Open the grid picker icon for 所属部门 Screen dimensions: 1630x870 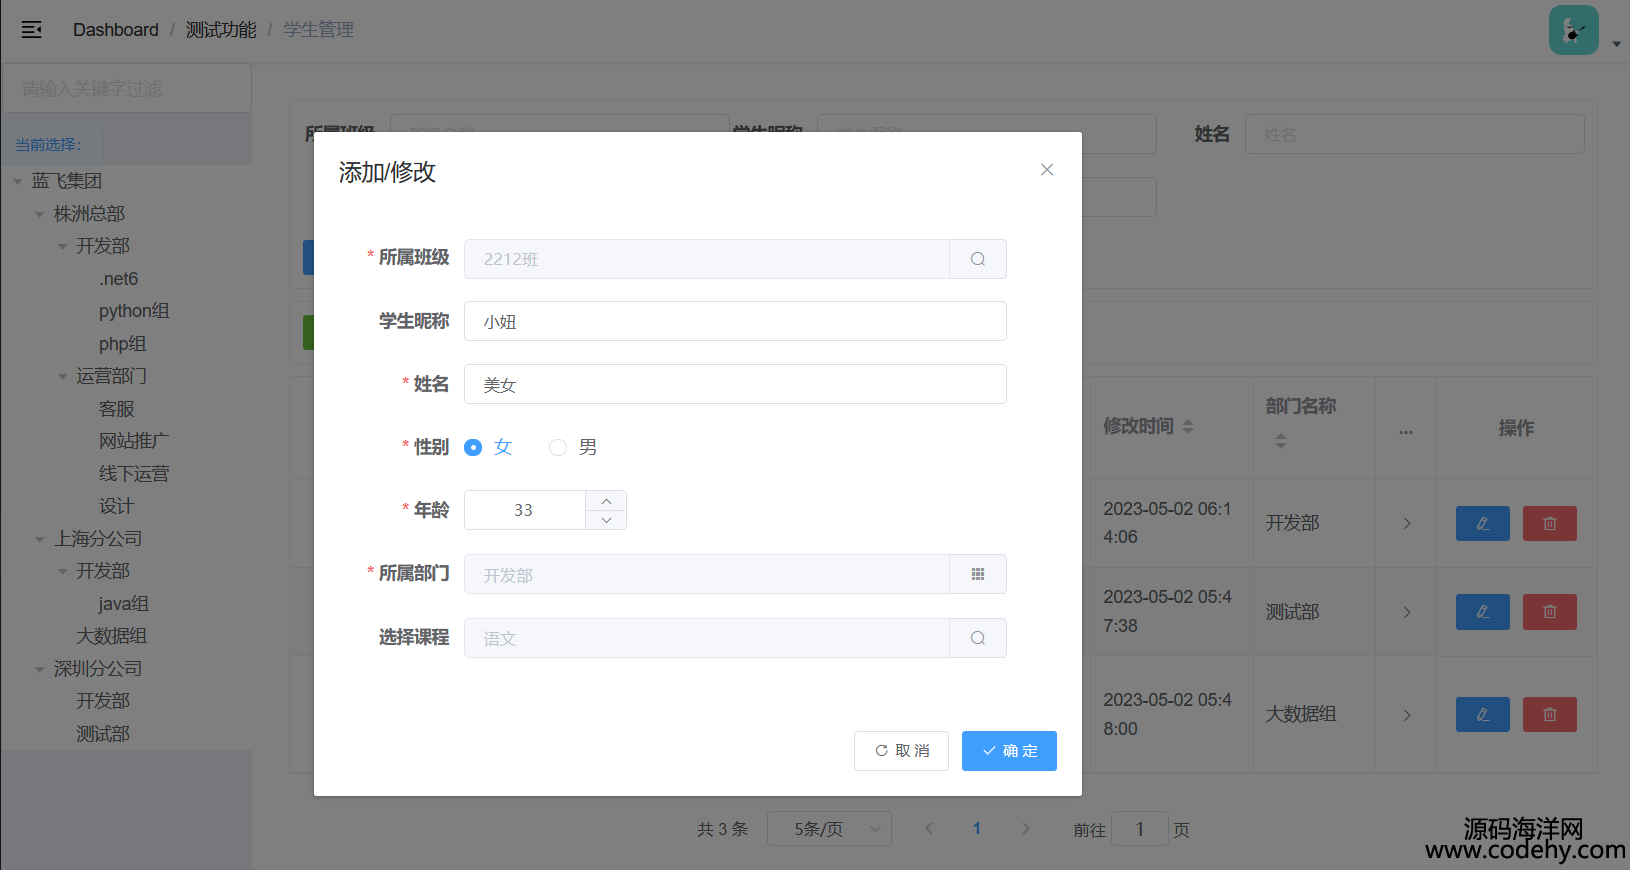click(978, 574)
